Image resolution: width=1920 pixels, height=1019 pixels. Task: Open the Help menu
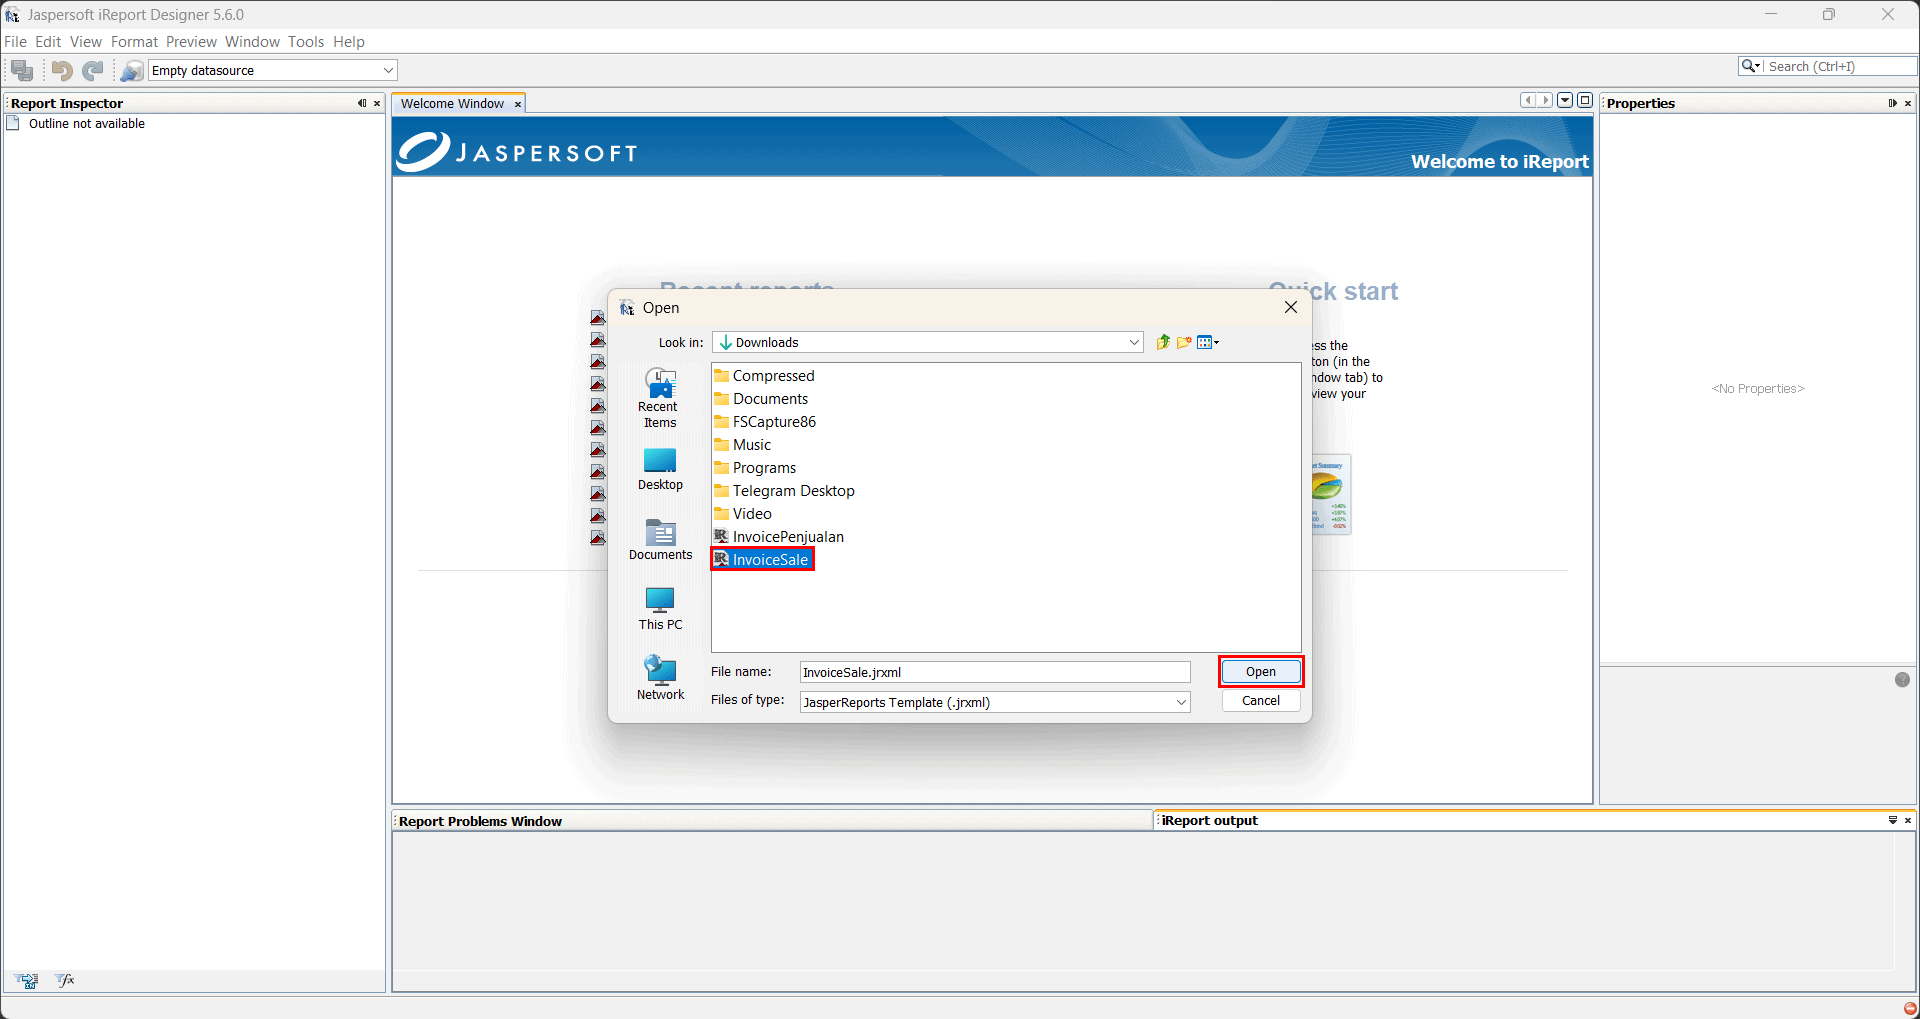[x=349, y=42]
